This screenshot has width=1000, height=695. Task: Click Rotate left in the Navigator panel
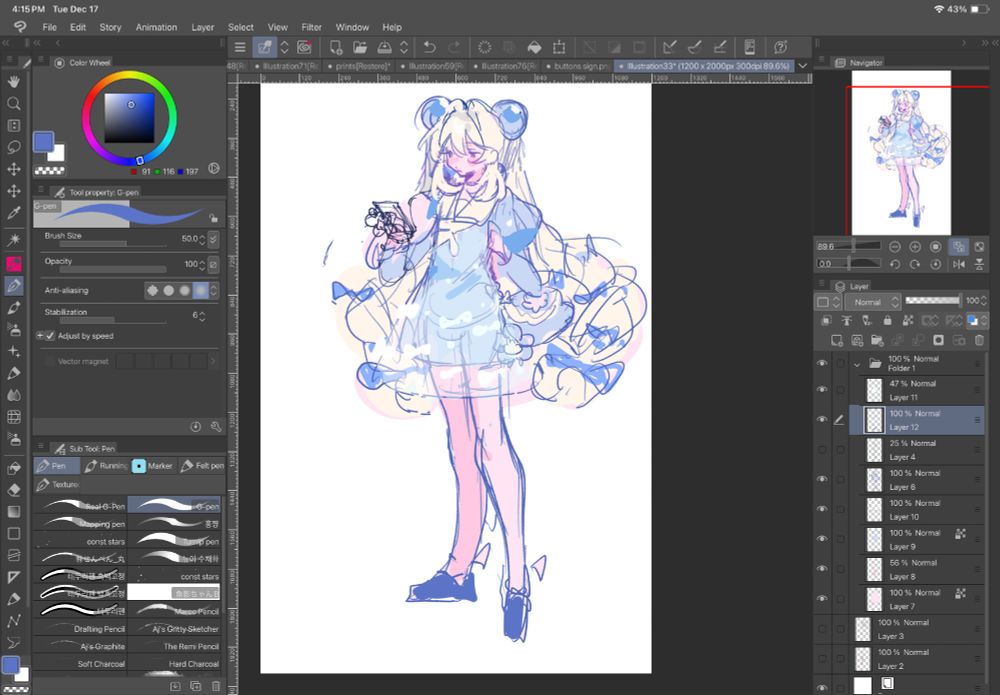(x=895, y=264)
